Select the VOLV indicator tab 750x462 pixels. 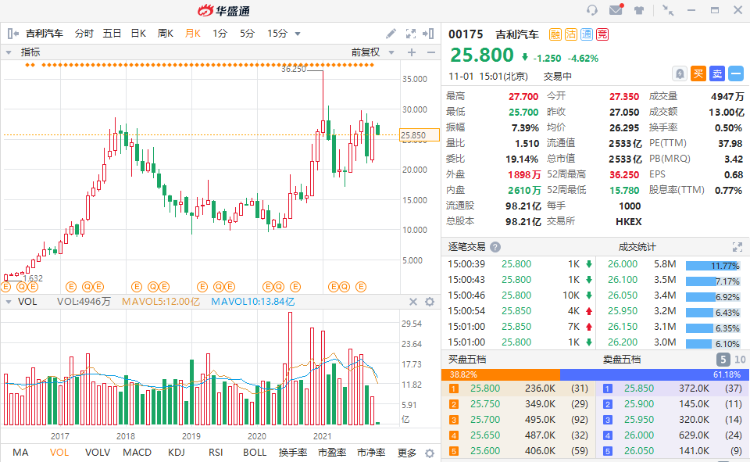pos(98,452)
